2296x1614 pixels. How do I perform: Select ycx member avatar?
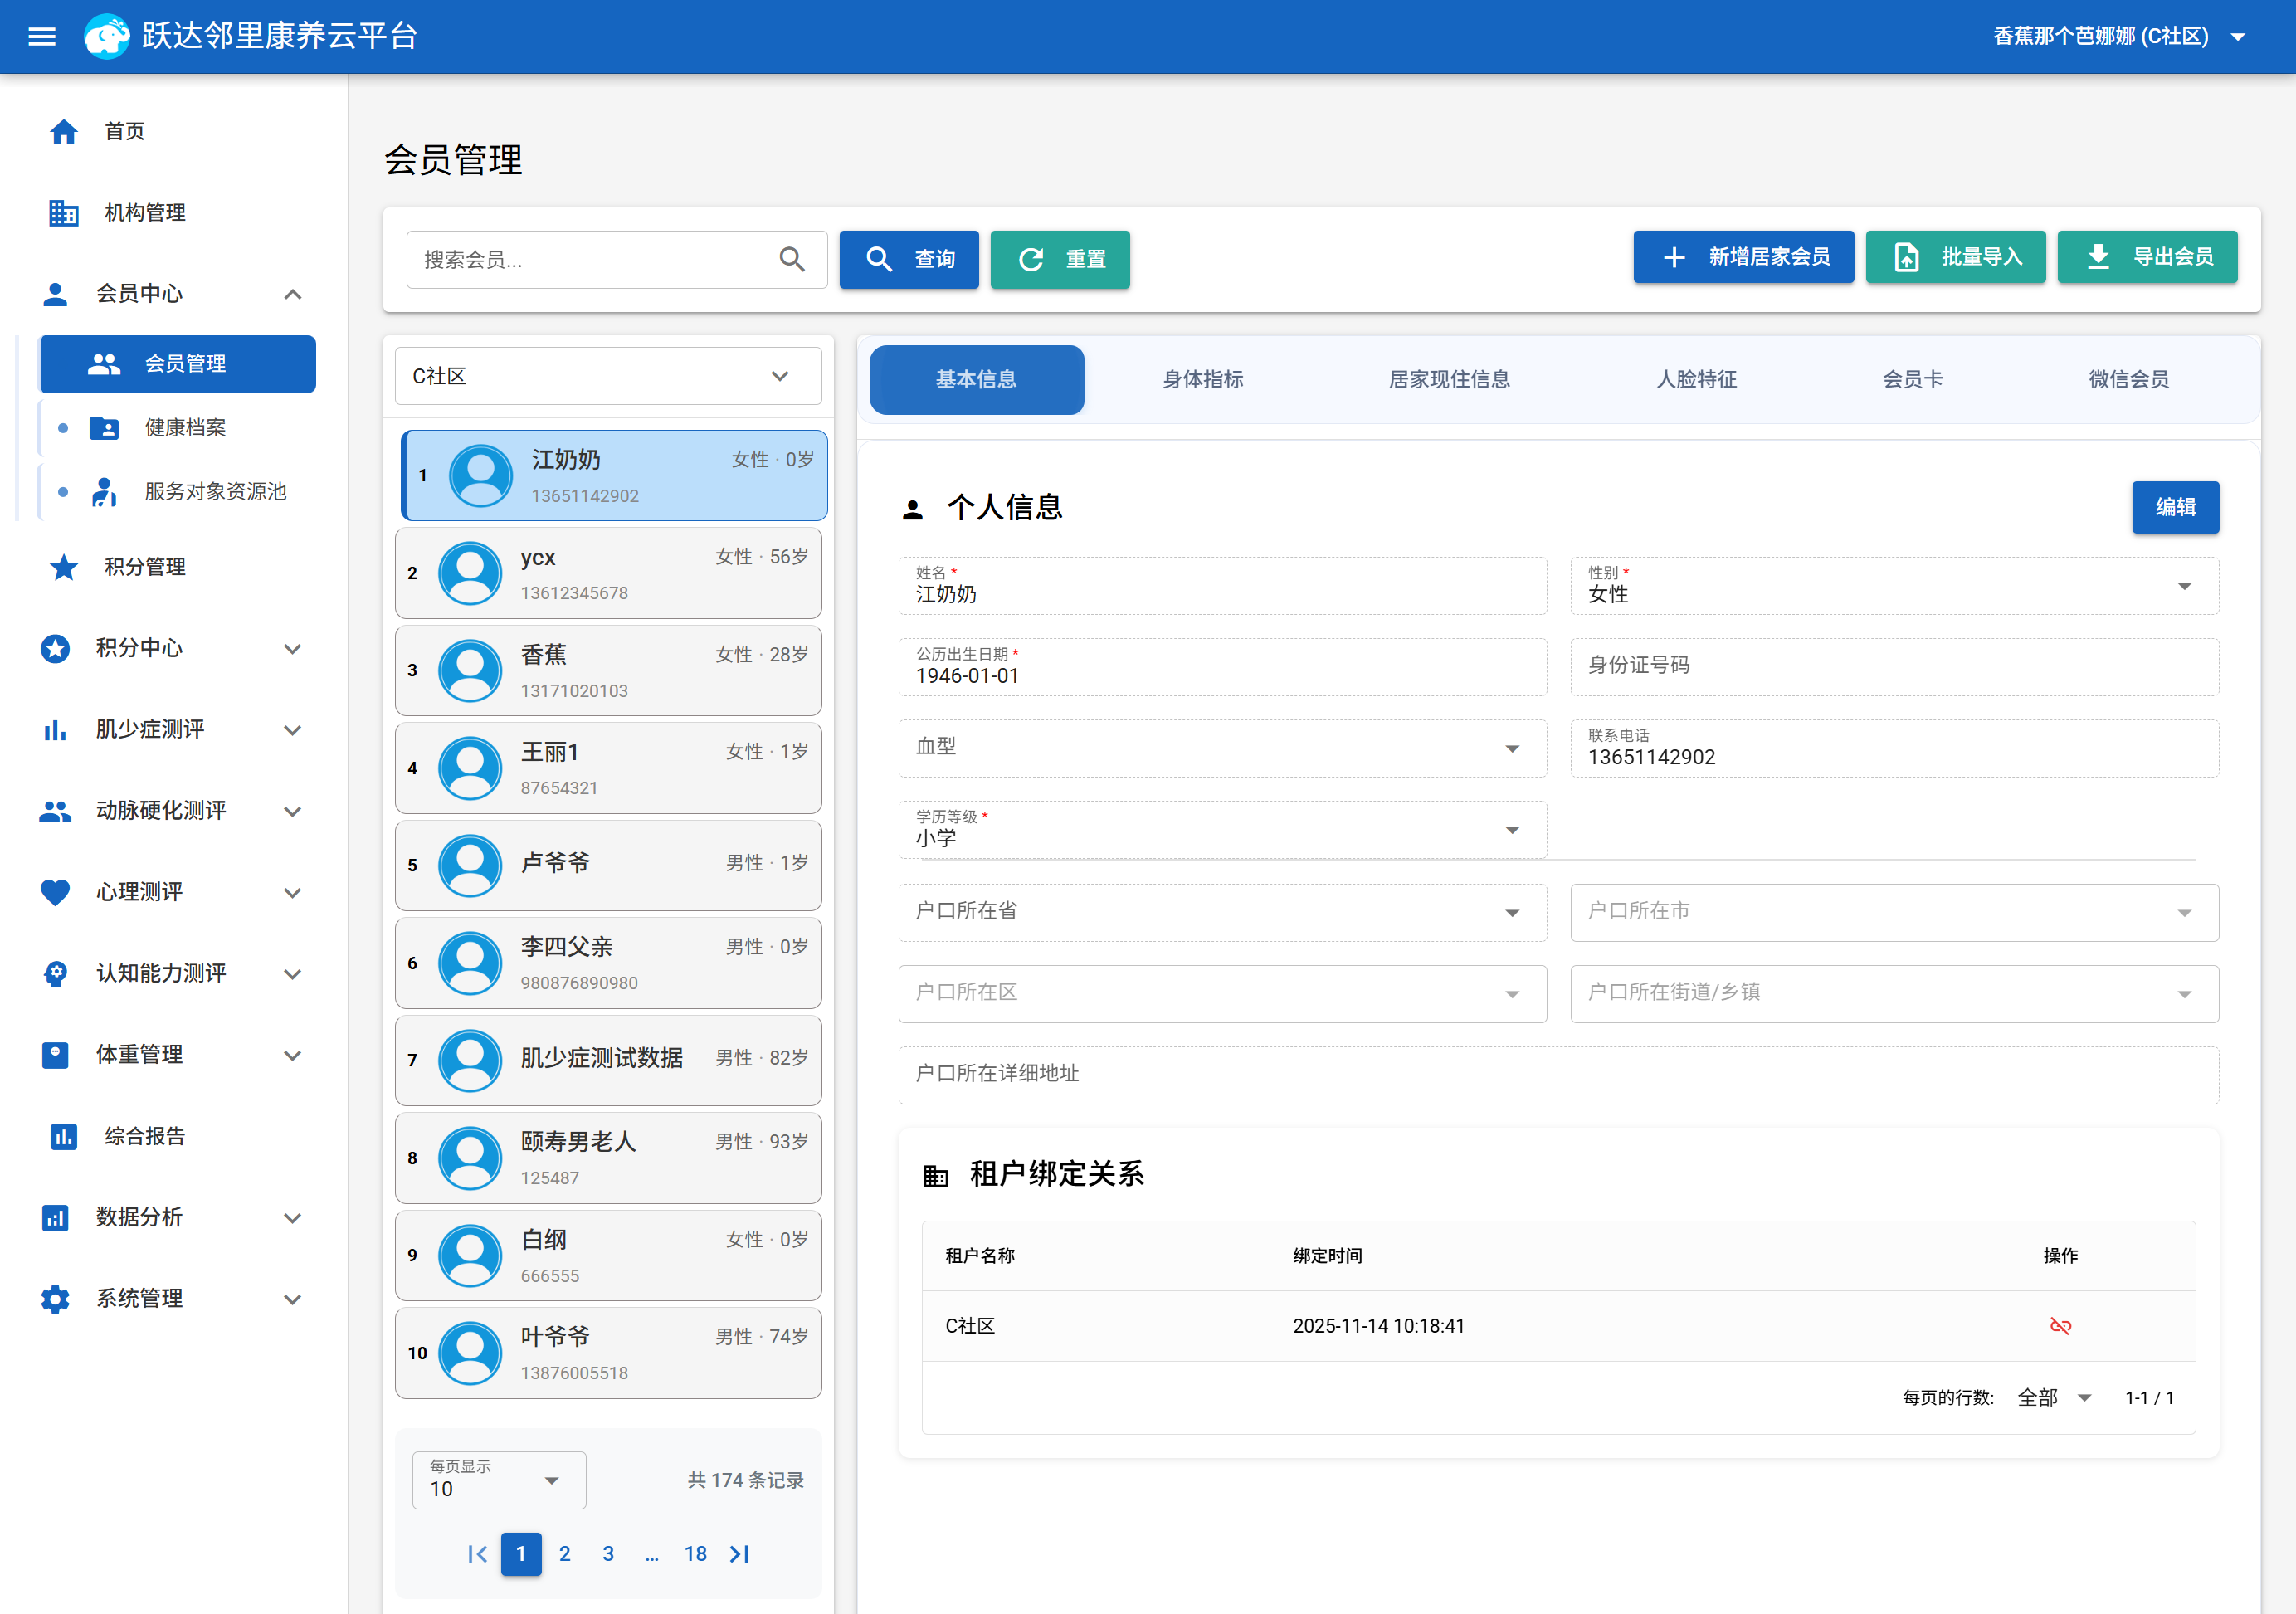(x=470, y=573)
